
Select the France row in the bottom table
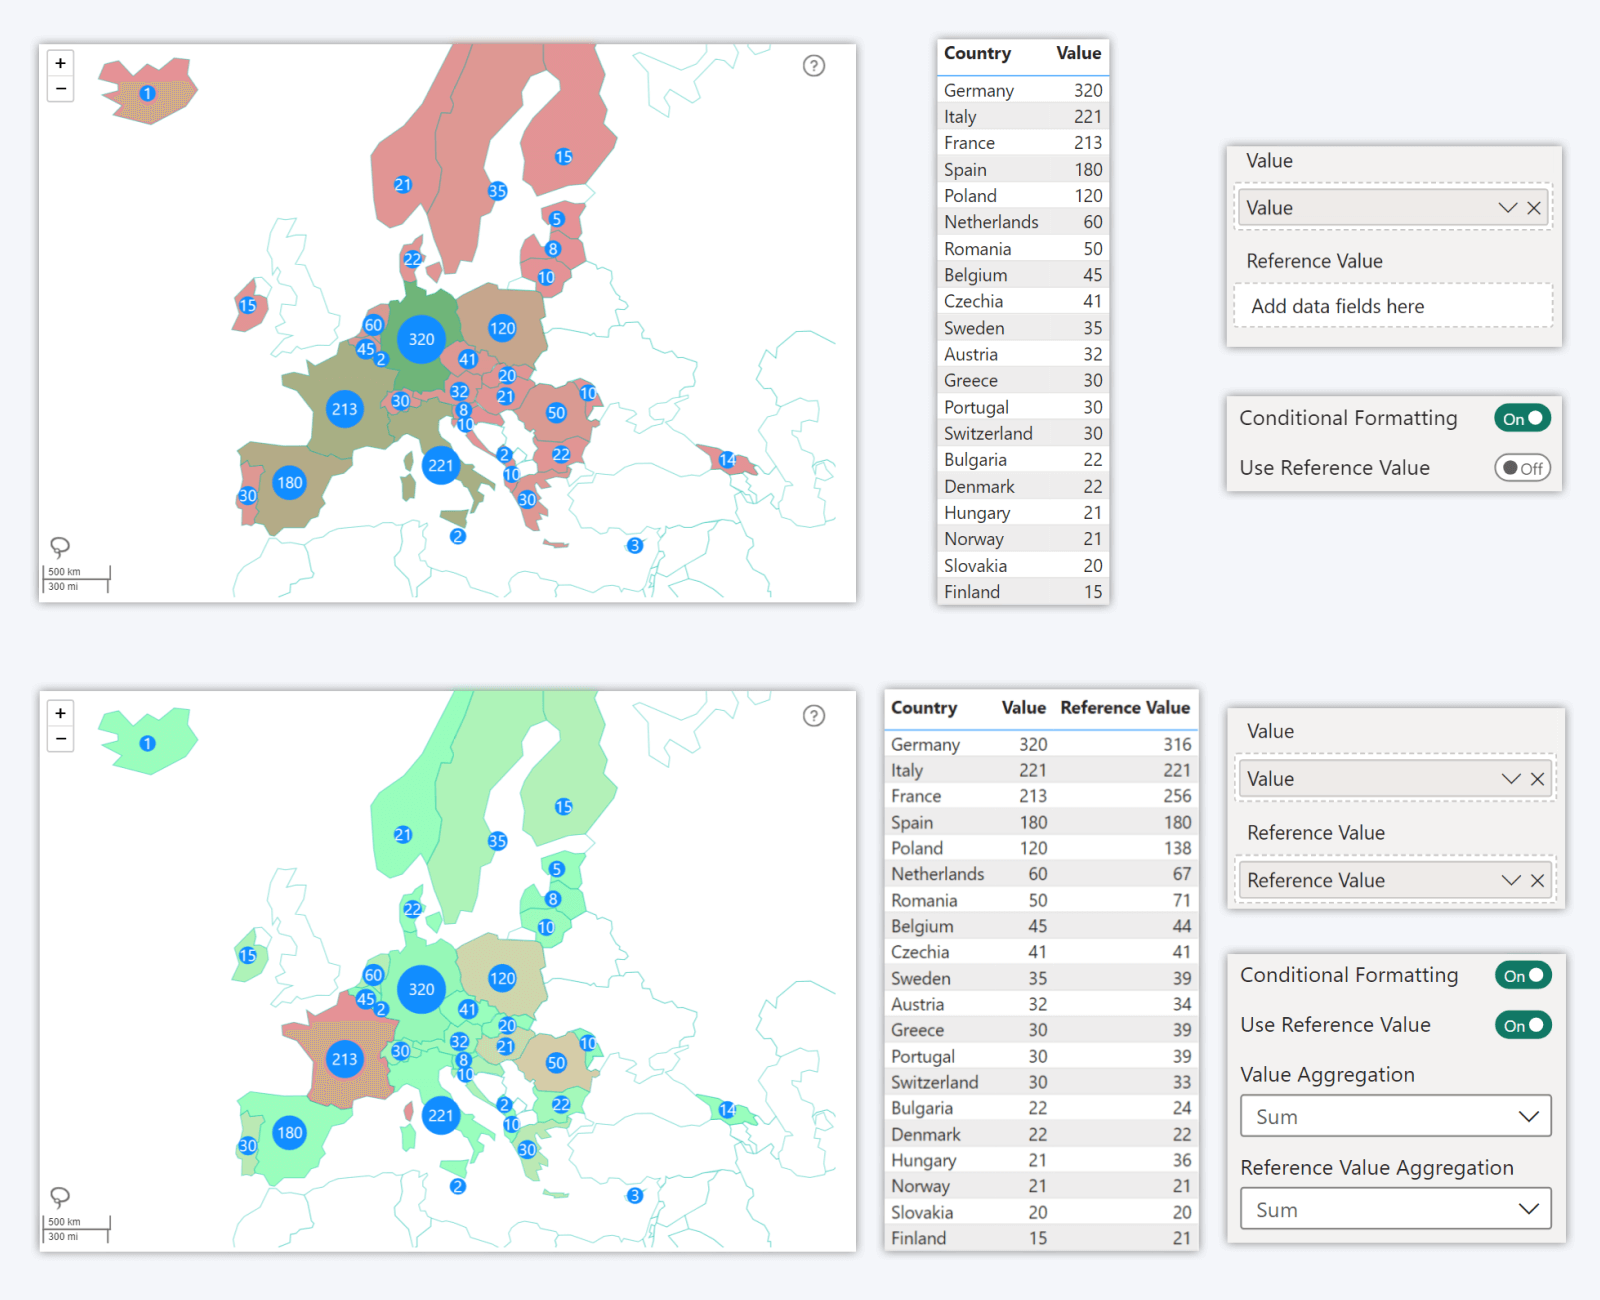(x=1041, y=796)
